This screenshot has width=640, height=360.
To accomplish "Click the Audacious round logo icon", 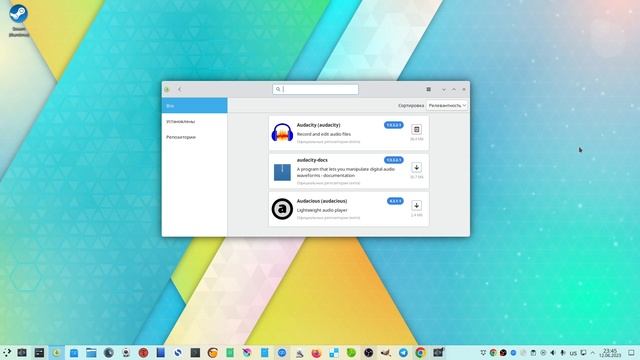I will point(282,209).
